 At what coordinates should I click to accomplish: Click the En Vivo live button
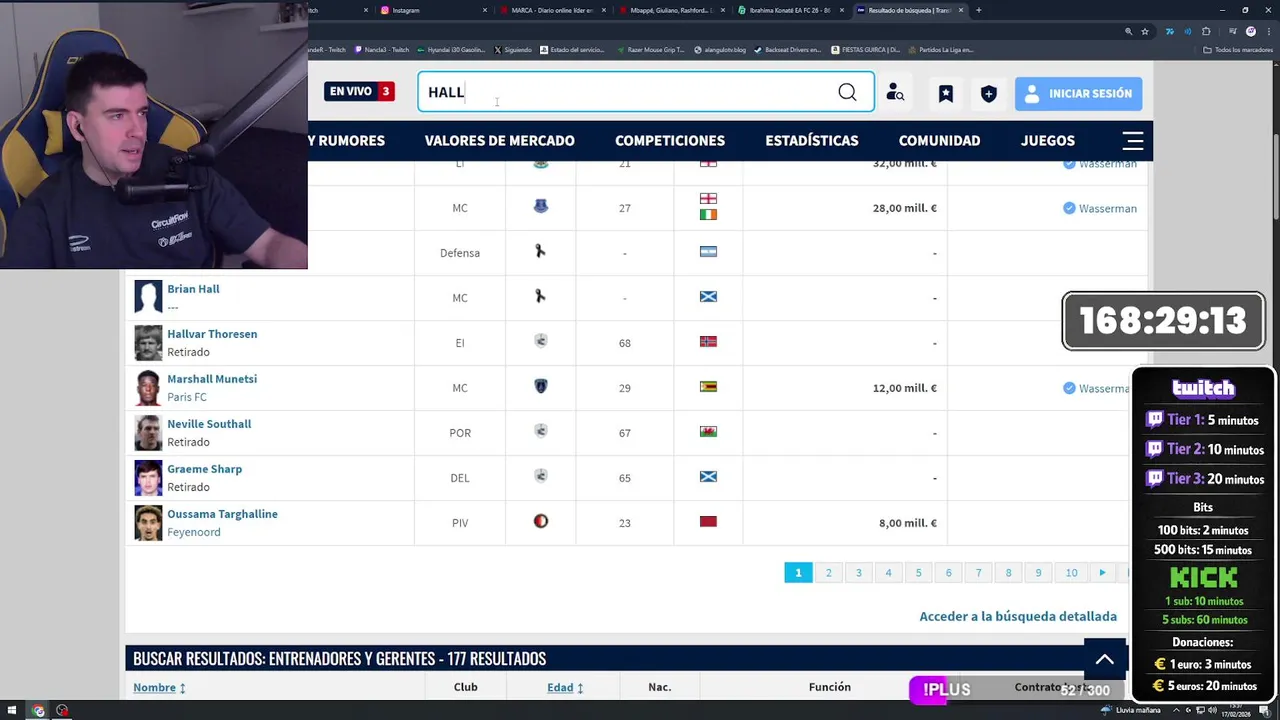point(359,91)
